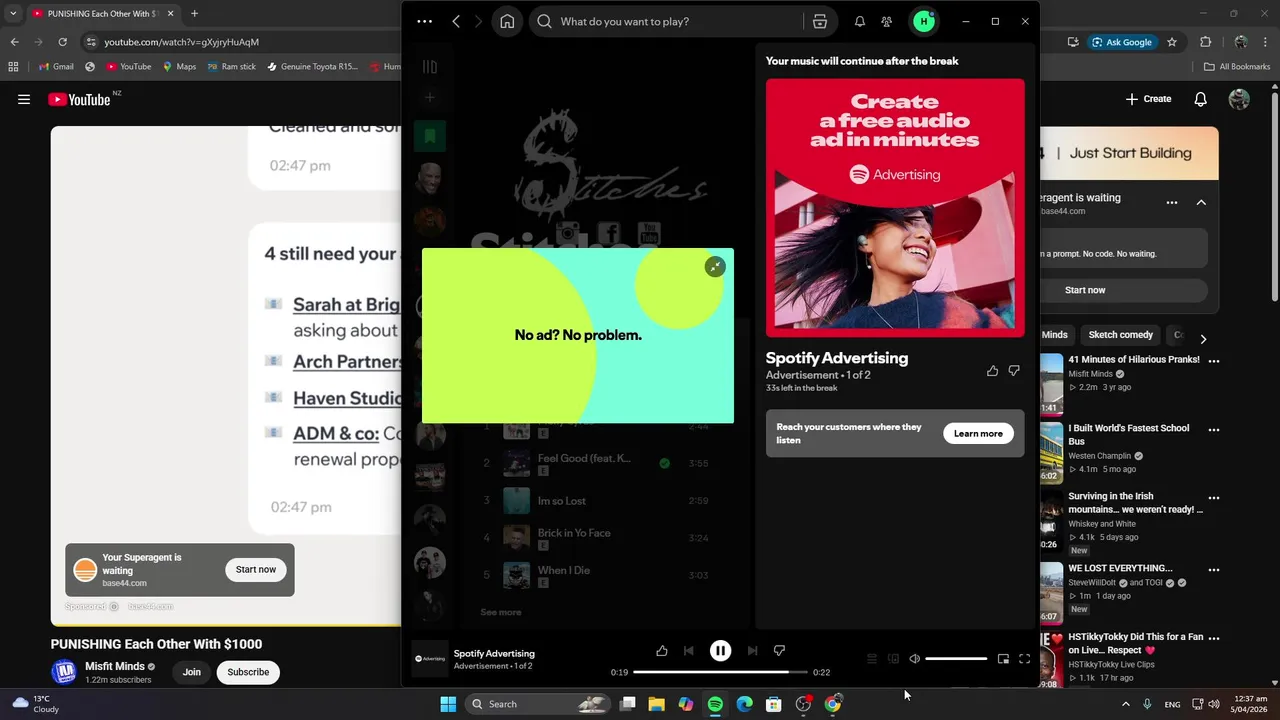Viewport: 1280px width, 720px height.
Task: Skip to next track in Spotify
Action: click(x=752, y=650)
